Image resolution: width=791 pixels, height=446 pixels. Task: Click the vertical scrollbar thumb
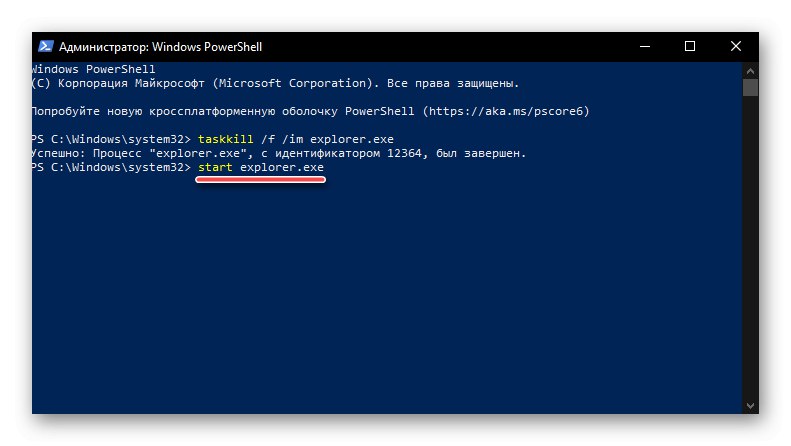pyautogui.click(x=750, y=87)
